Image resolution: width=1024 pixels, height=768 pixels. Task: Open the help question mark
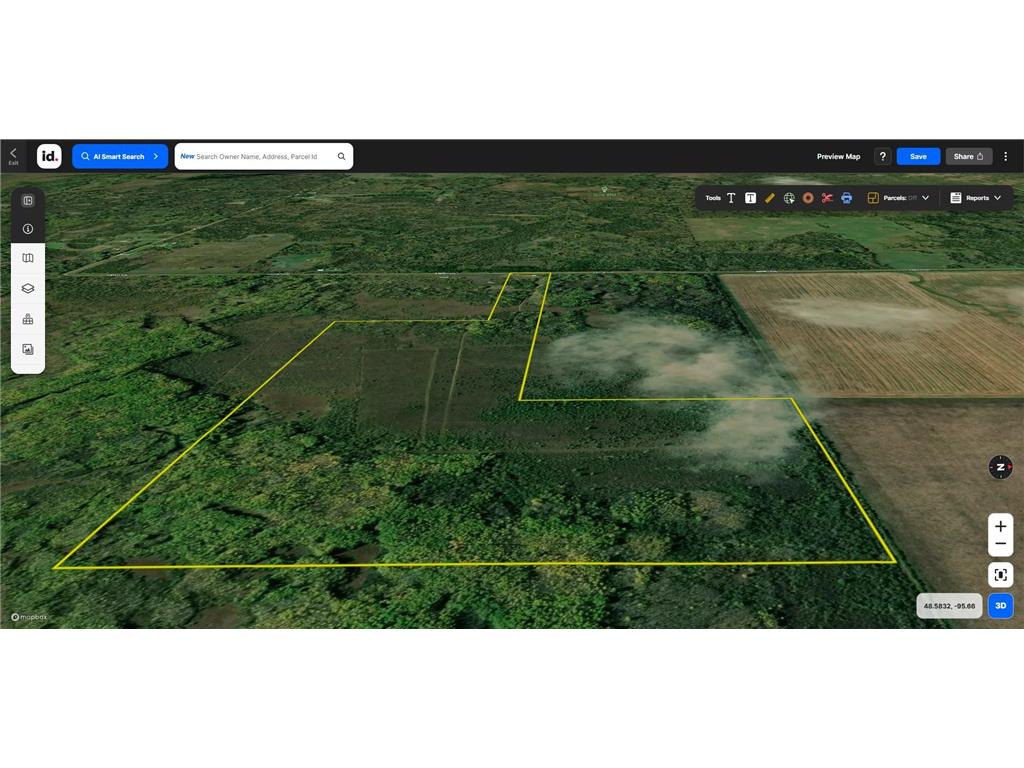pos(882,157)
